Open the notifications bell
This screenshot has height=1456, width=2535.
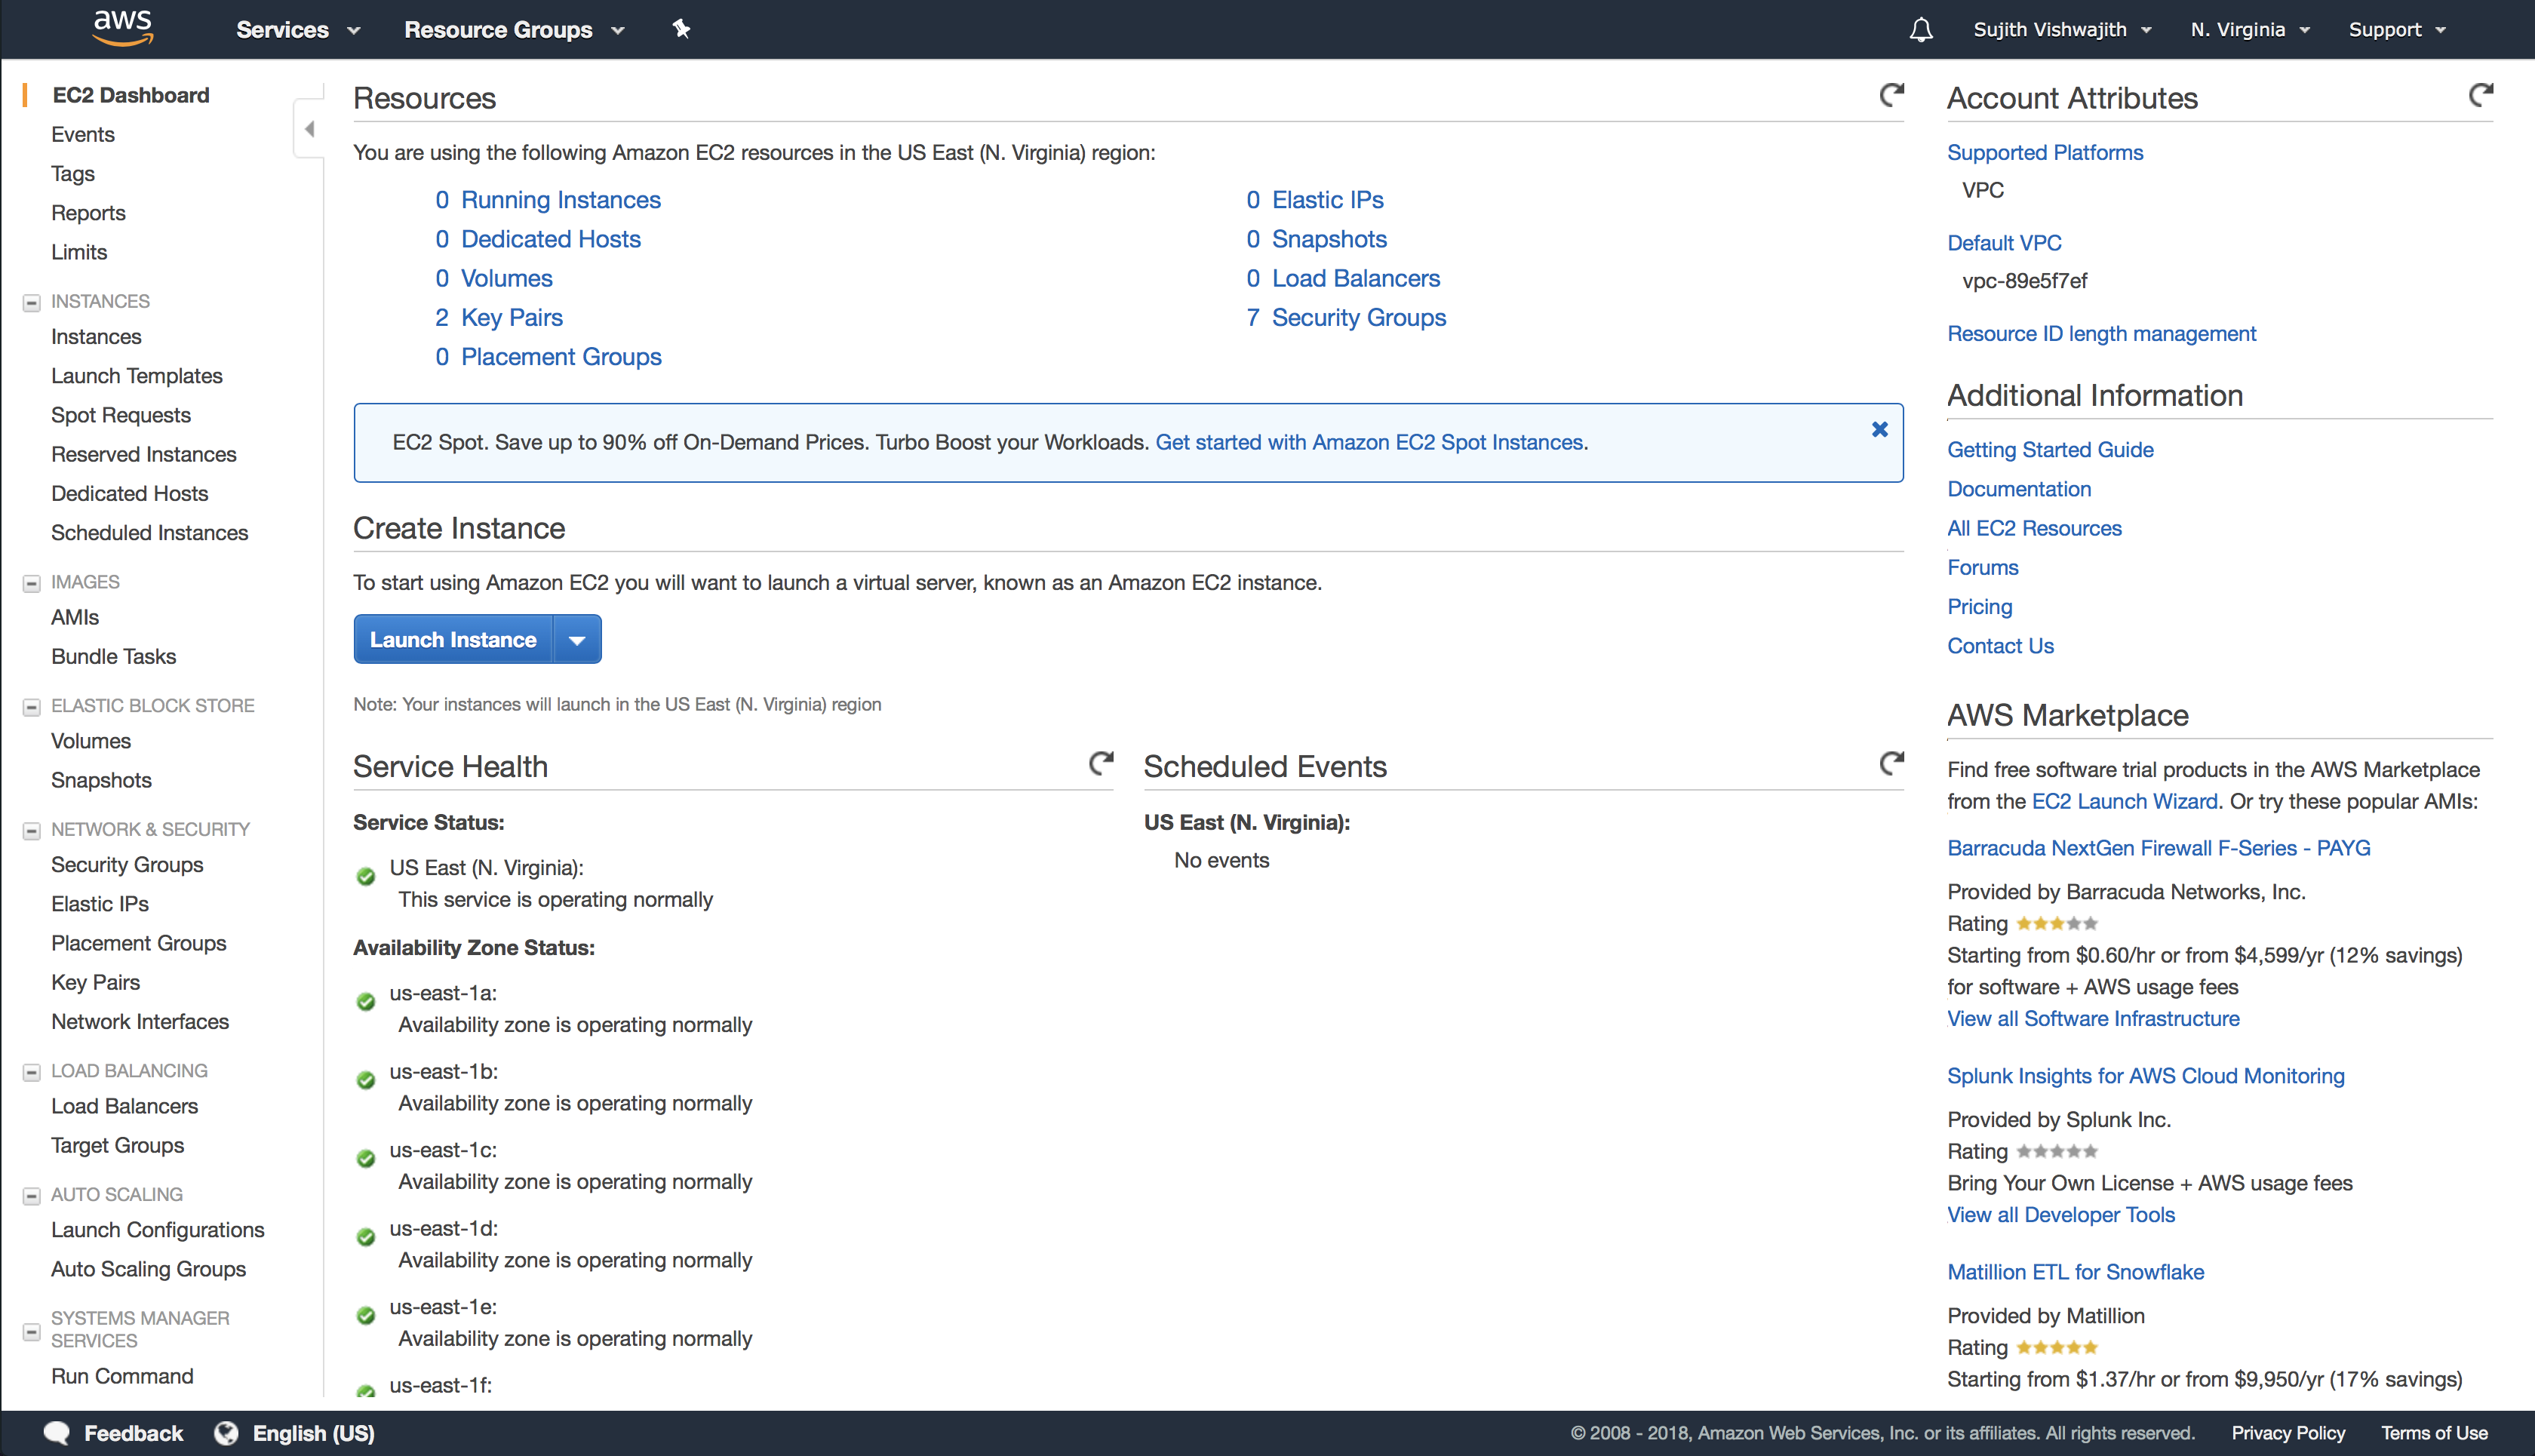click(x=1920, y=30)
